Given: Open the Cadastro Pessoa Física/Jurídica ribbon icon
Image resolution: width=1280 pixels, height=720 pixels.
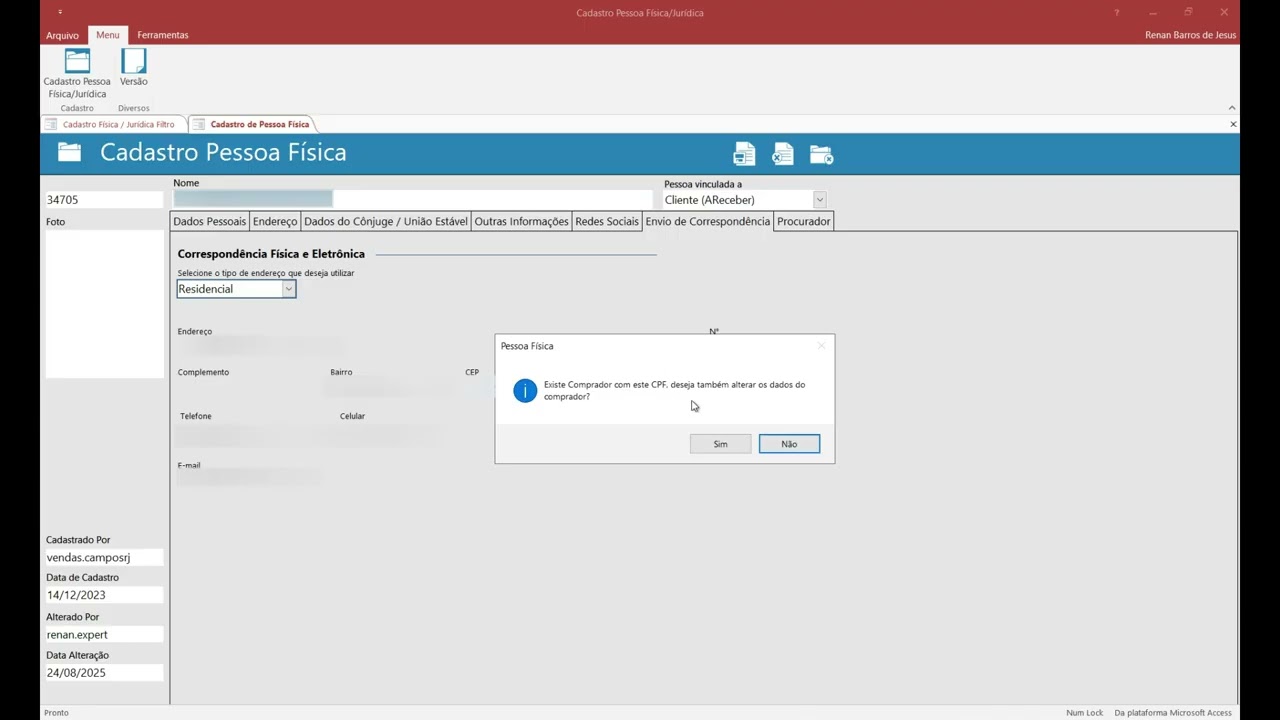Looking at the screenshot, I should tap(77, 73).
